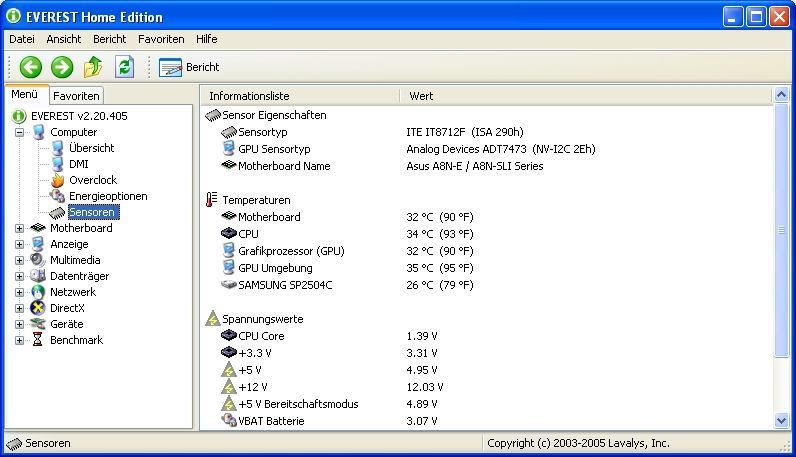Image resolution: width=796 pixels, height=457 pixels.
Task: Click the Motherboard chip icon in tree
Action: [x=38, y=228]
